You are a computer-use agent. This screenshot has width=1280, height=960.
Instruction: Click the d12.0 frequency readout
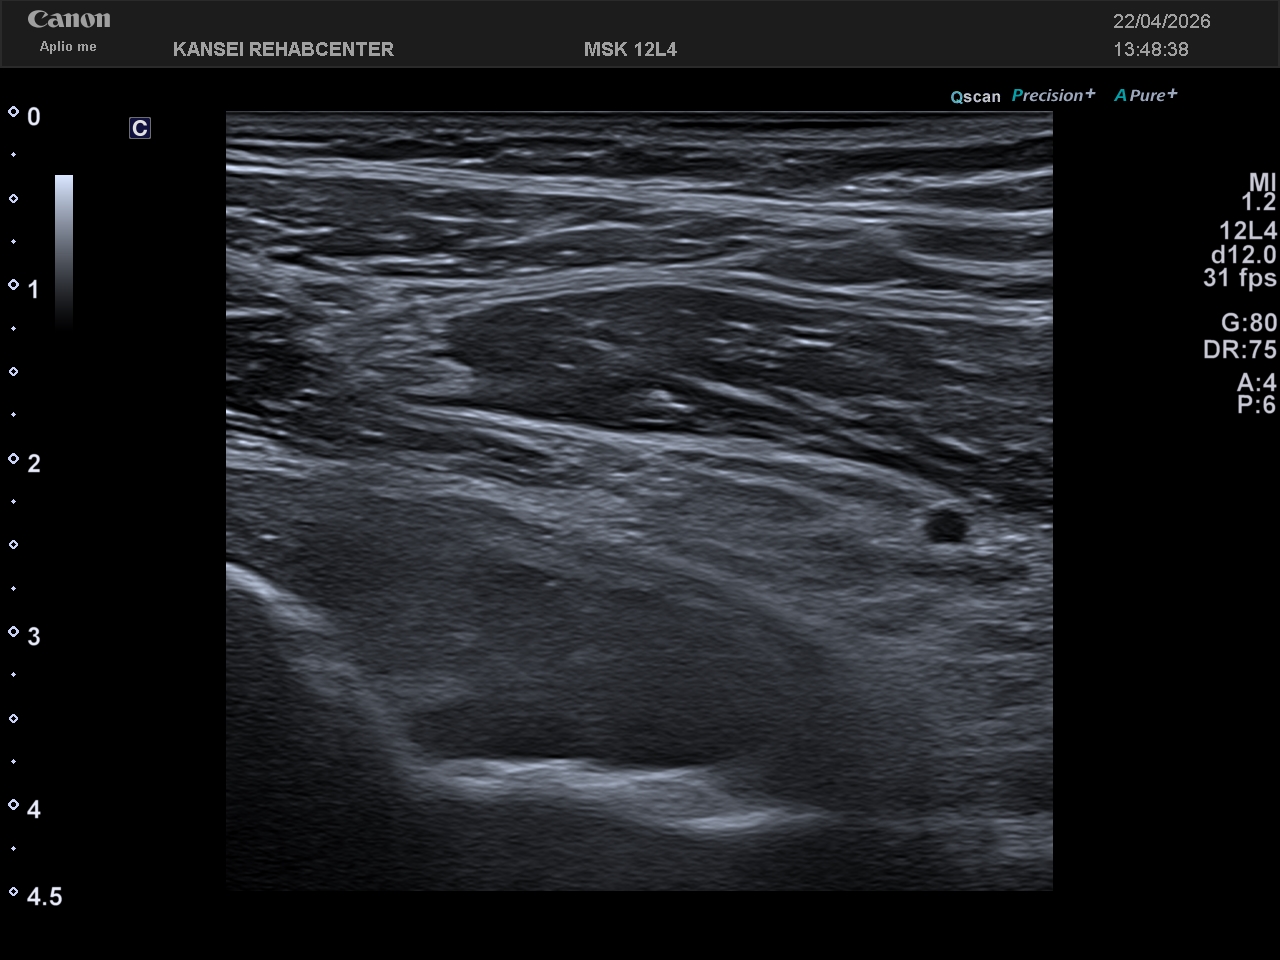click(1243, 255)
